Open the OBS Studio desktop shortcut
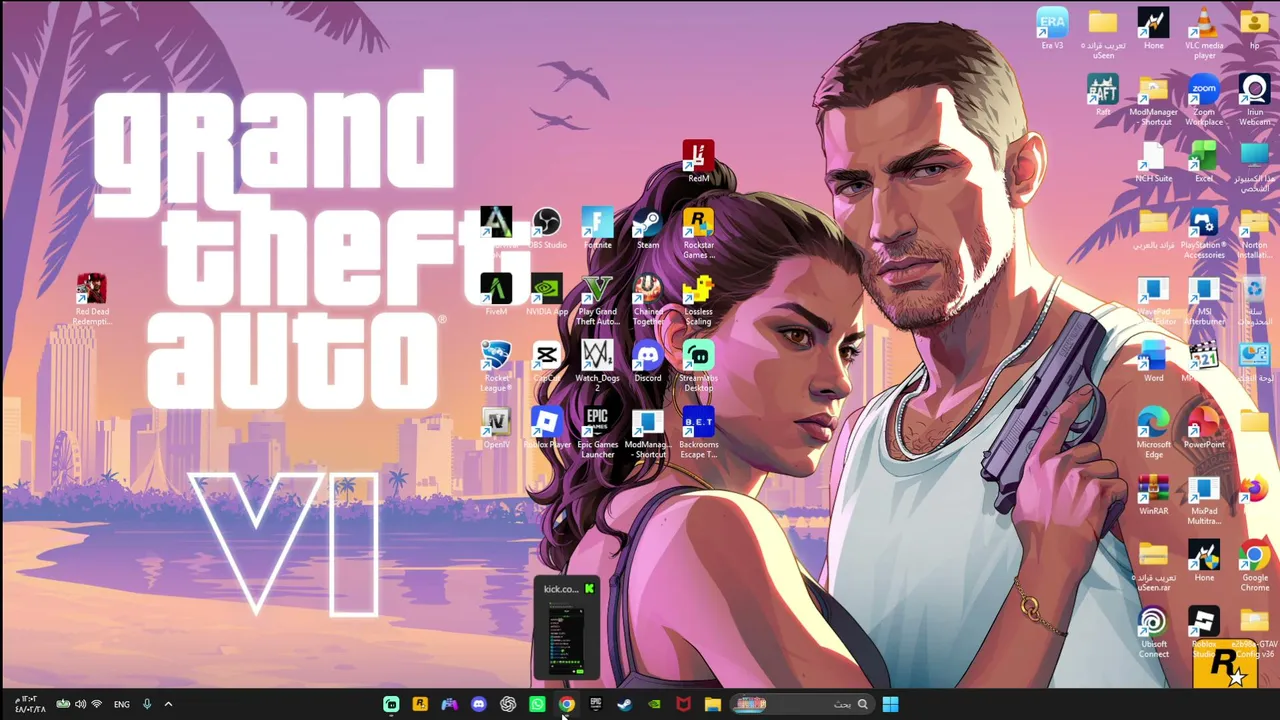 pos(547,229)
